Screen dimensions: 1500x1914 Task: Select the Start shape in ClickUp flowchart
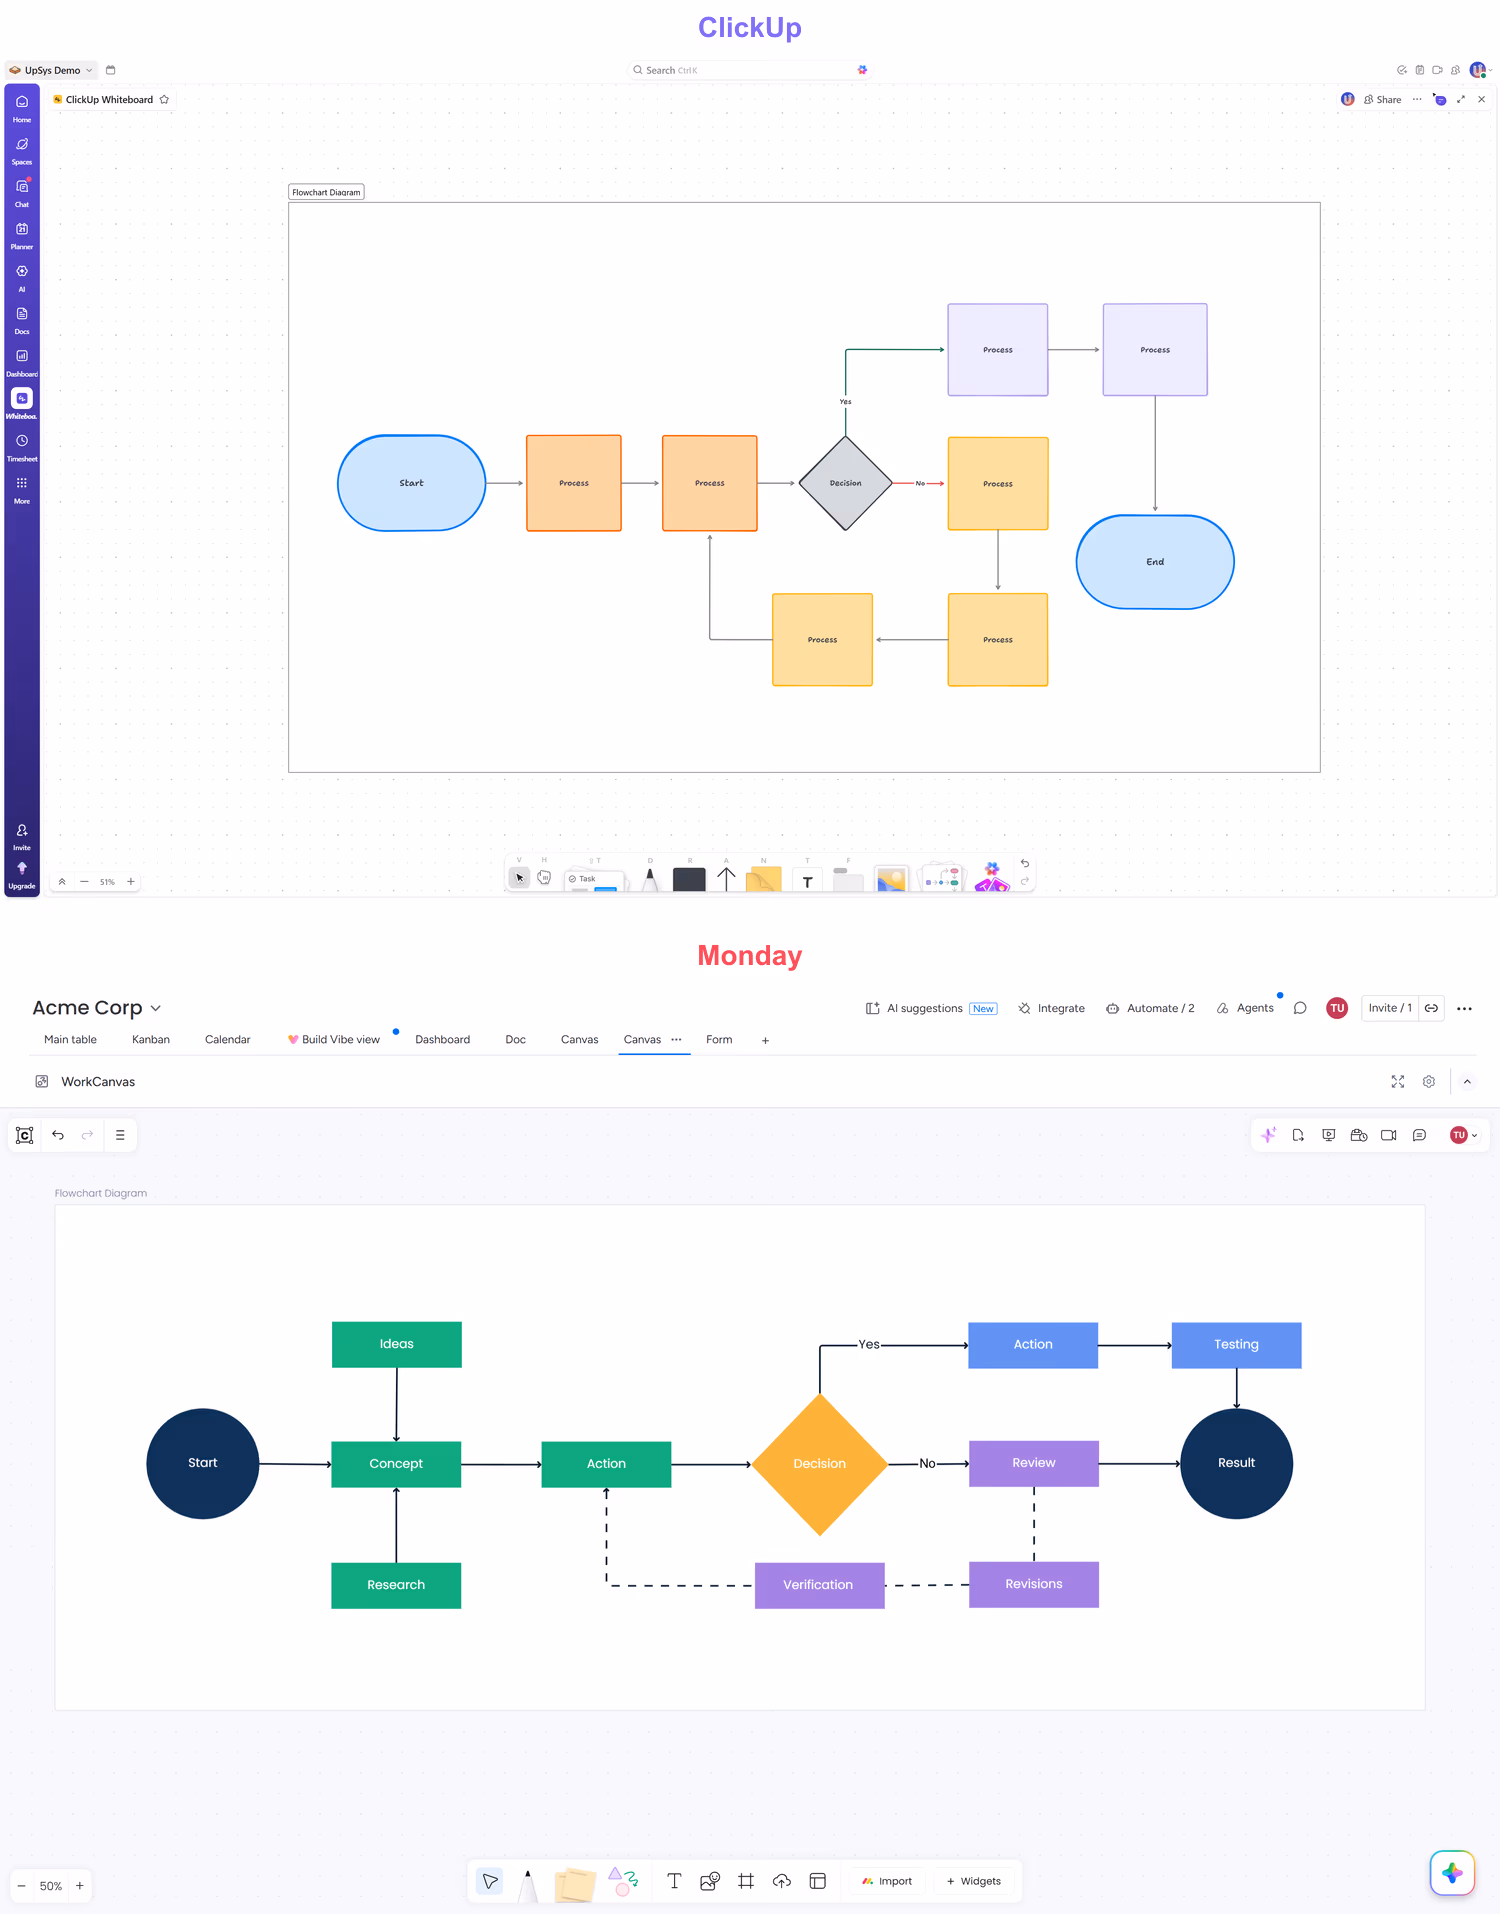click(x=412, y=483)
